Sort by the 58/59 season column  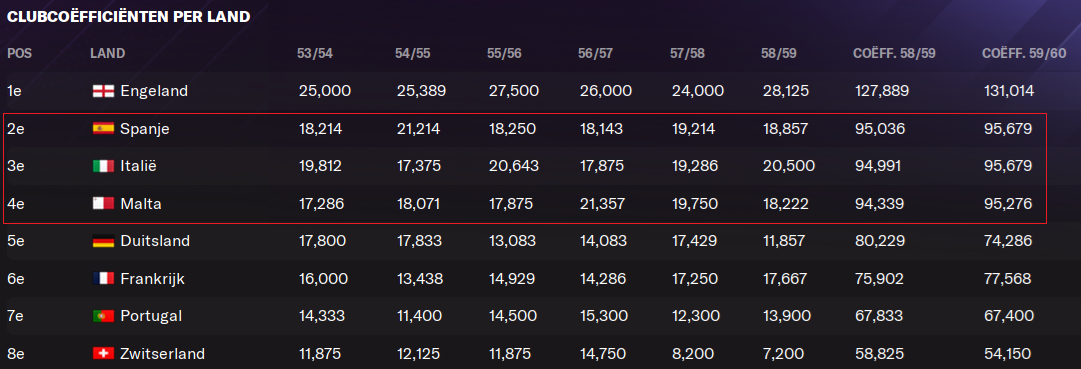coord(779,54)
